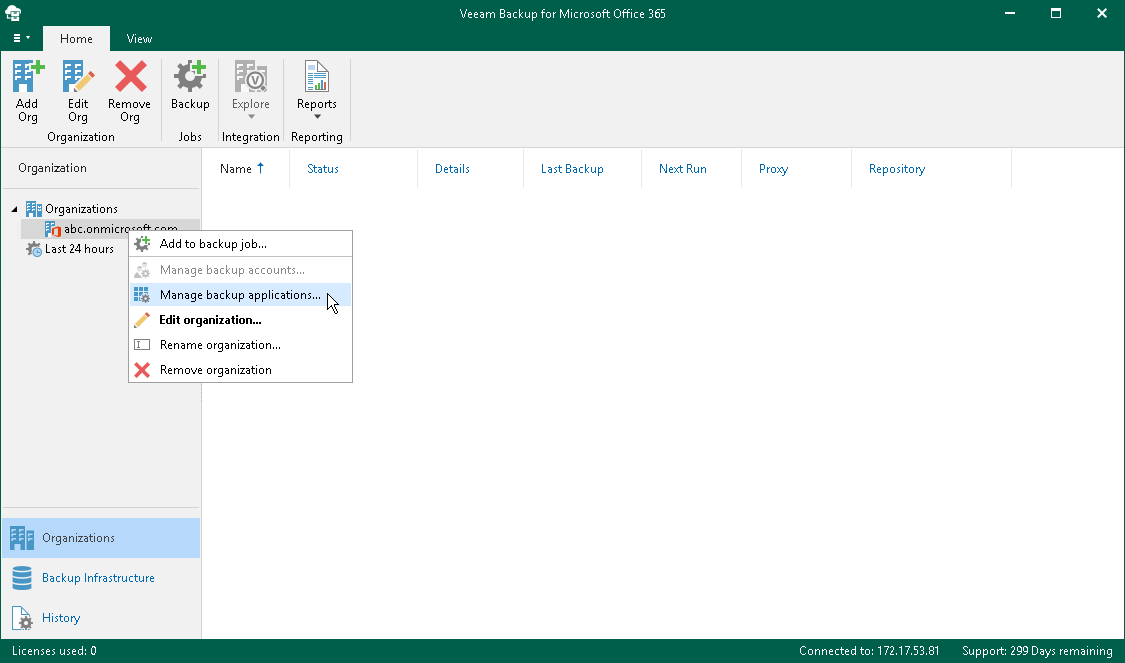
Task: Expand the Explore dropdown arrow
Action: click(251, 117)
